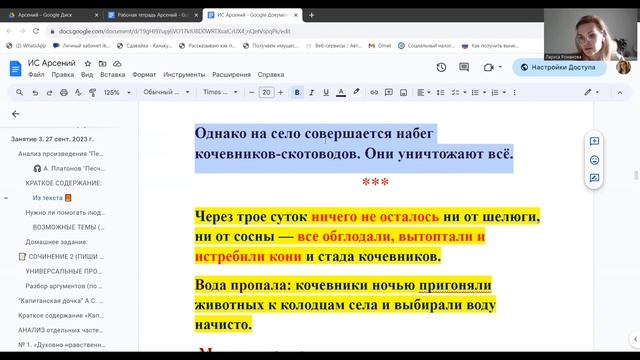
Task: Open the bulleted list dropdown
Action: click(x=479, y=93)
